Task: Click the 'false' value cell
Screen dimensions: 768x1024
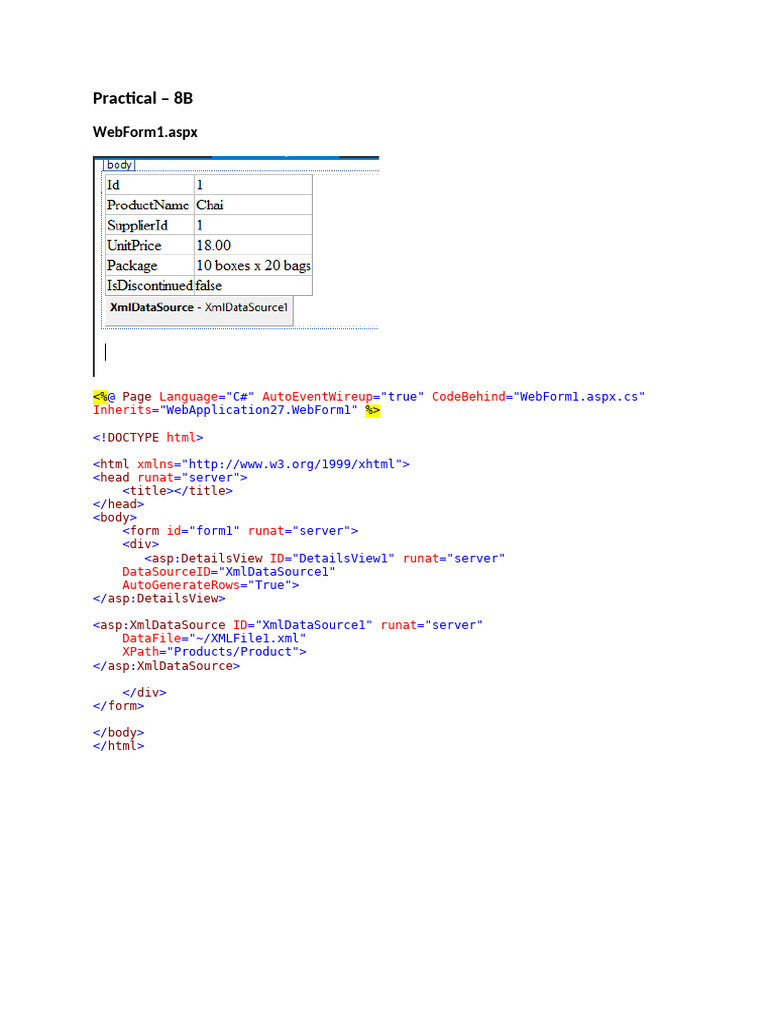Action: tap(253, 285)
